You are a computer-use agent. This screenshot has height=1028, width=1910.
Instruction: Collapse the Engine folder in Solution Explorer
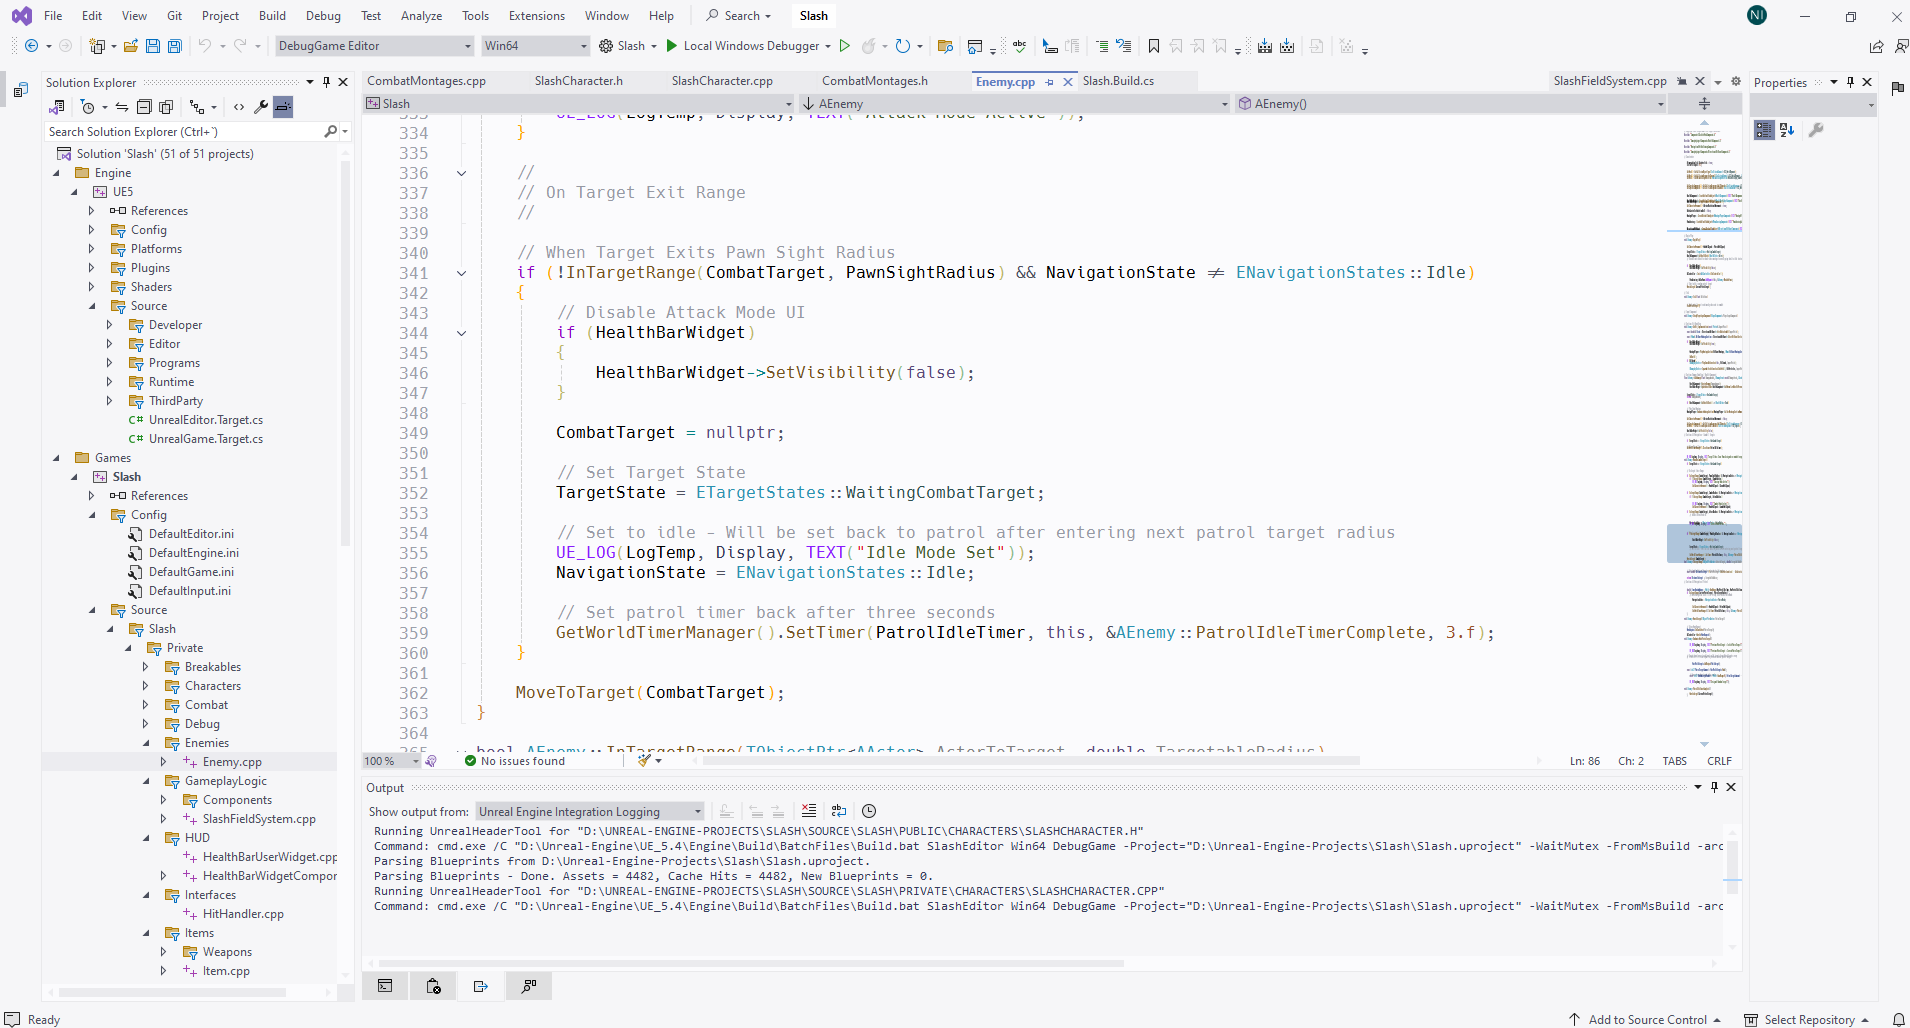(x=57, y=173)
